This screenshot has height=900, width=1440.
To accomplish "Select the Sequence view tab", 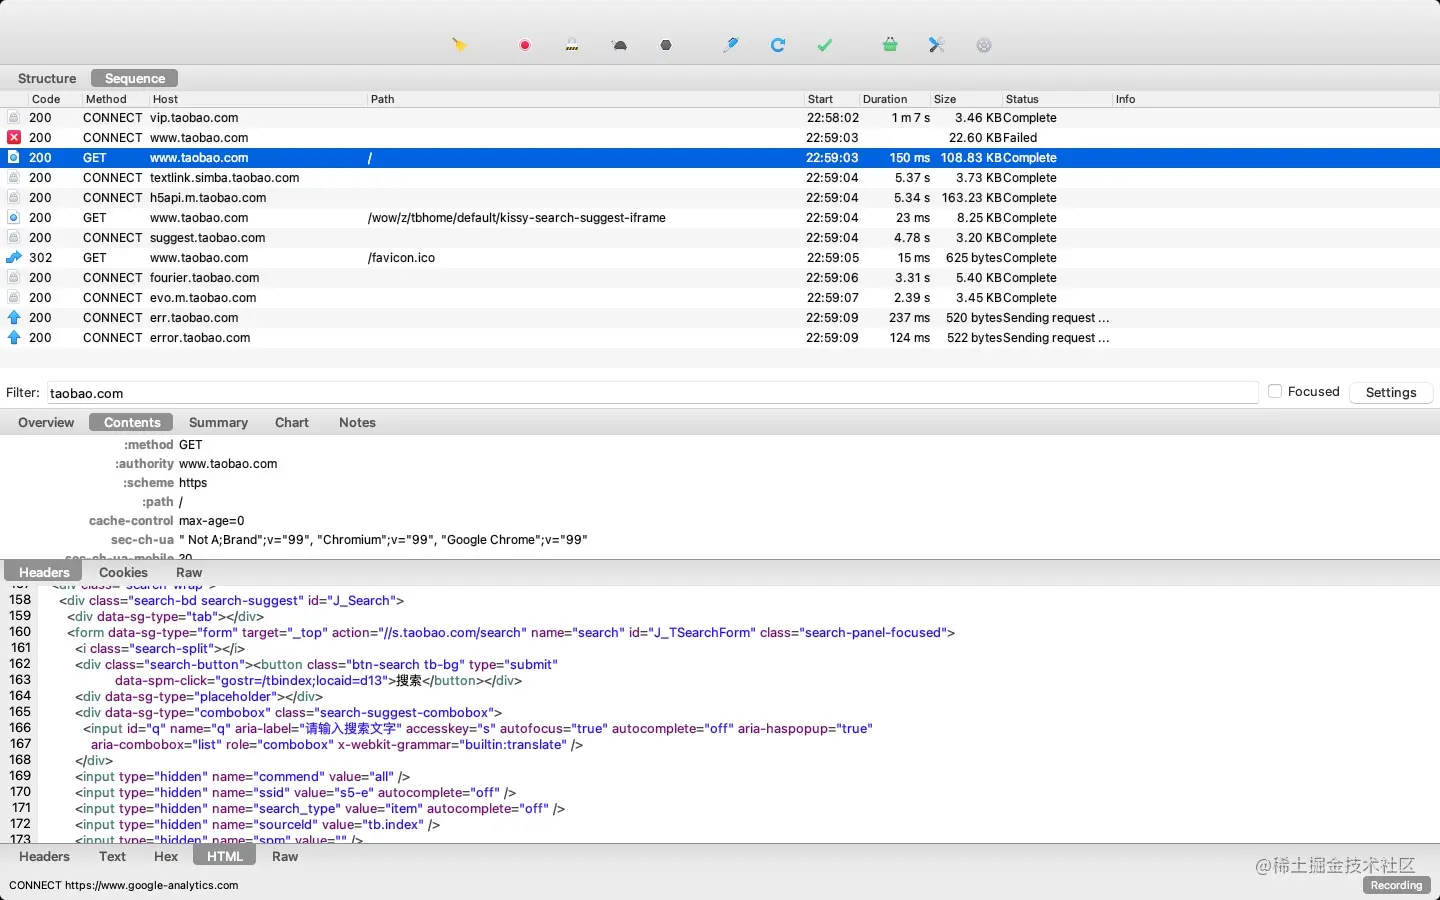I will coord(135,79).
